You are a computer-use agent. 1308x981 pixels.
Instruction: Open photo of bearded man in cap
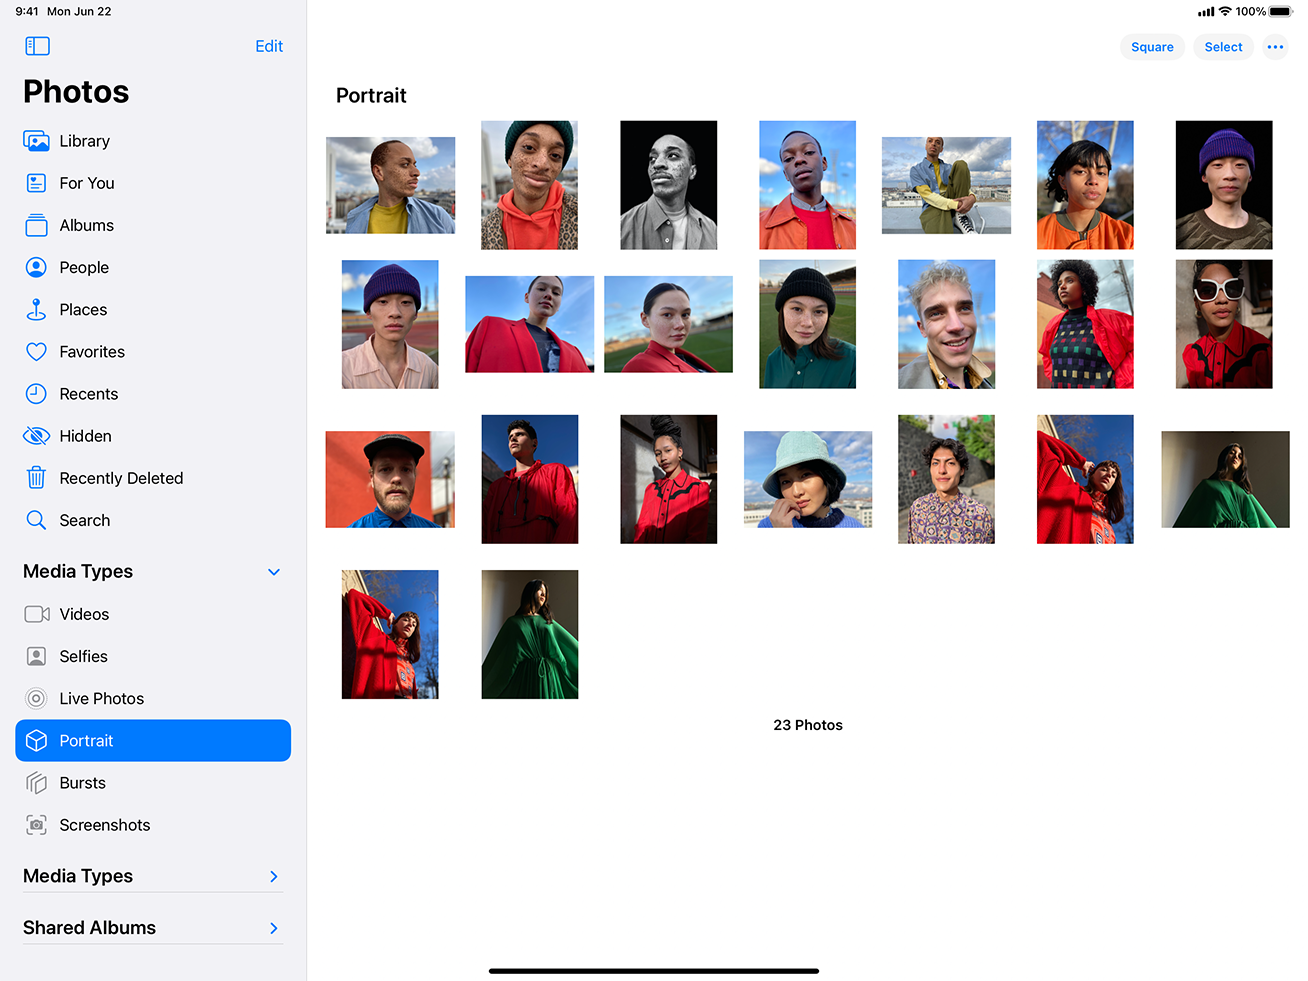(x=390, y=479)
